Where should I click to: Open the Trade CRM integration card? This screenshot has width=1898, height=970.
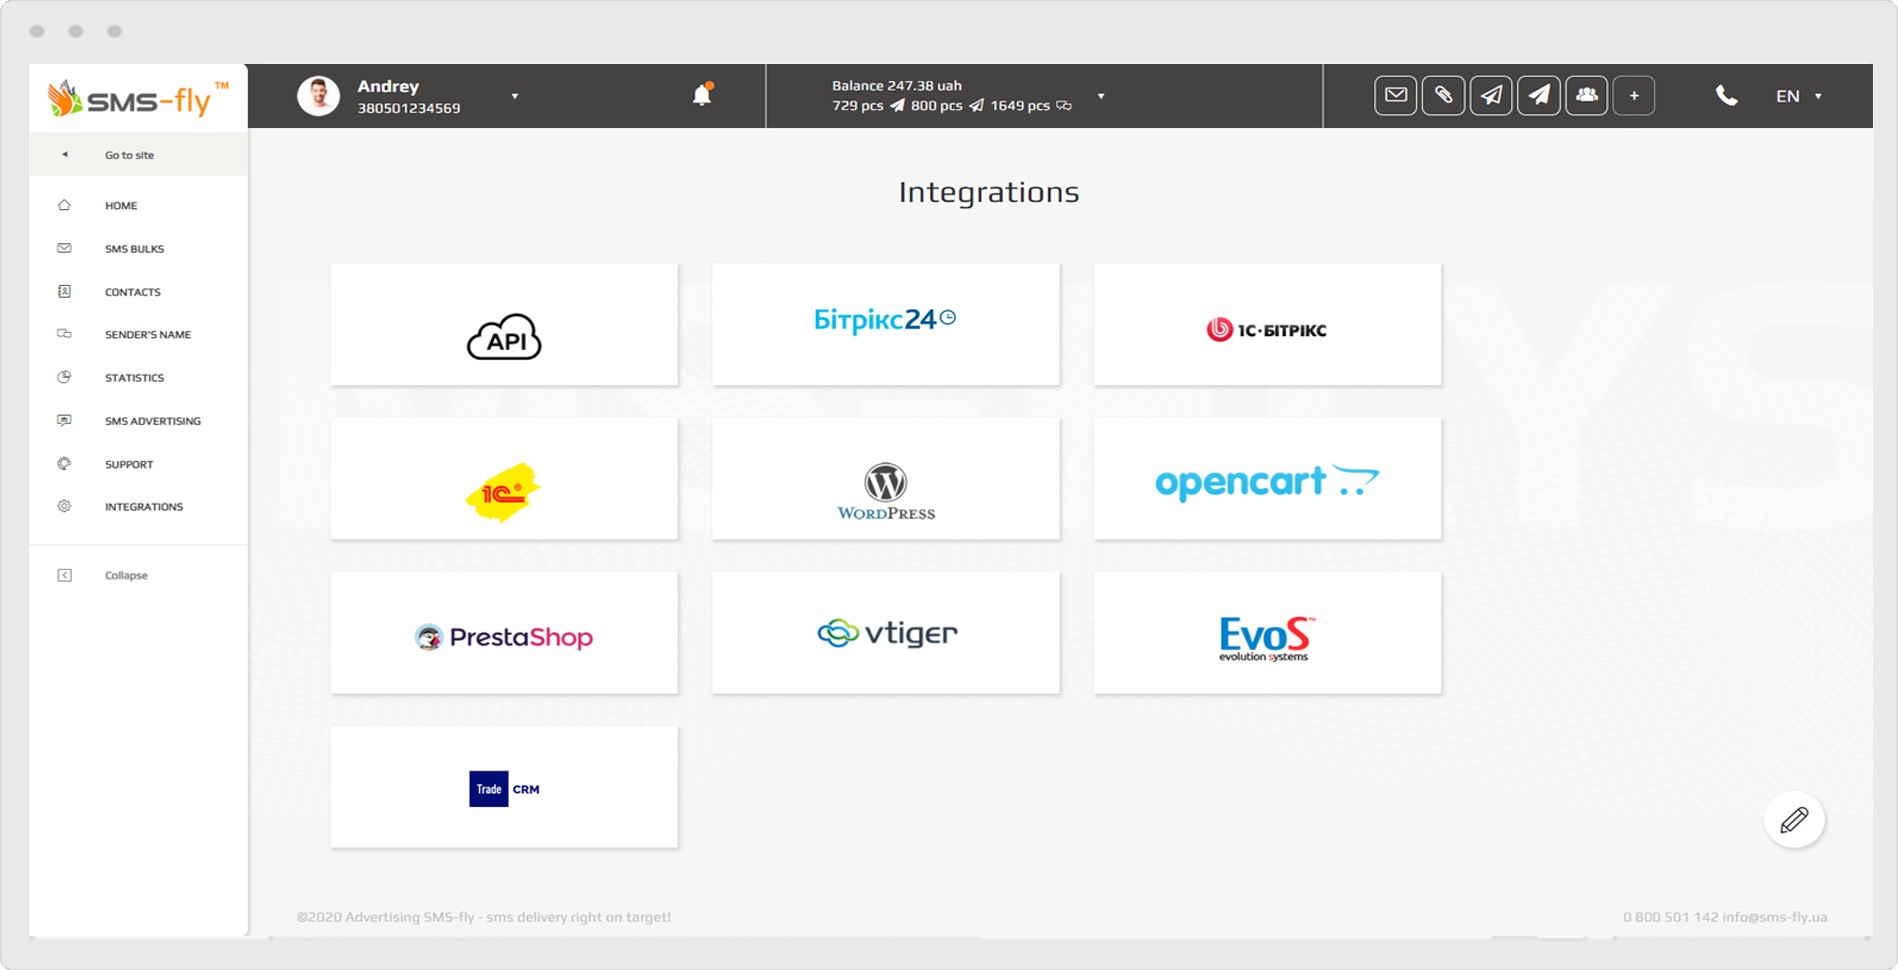(504, 787)
